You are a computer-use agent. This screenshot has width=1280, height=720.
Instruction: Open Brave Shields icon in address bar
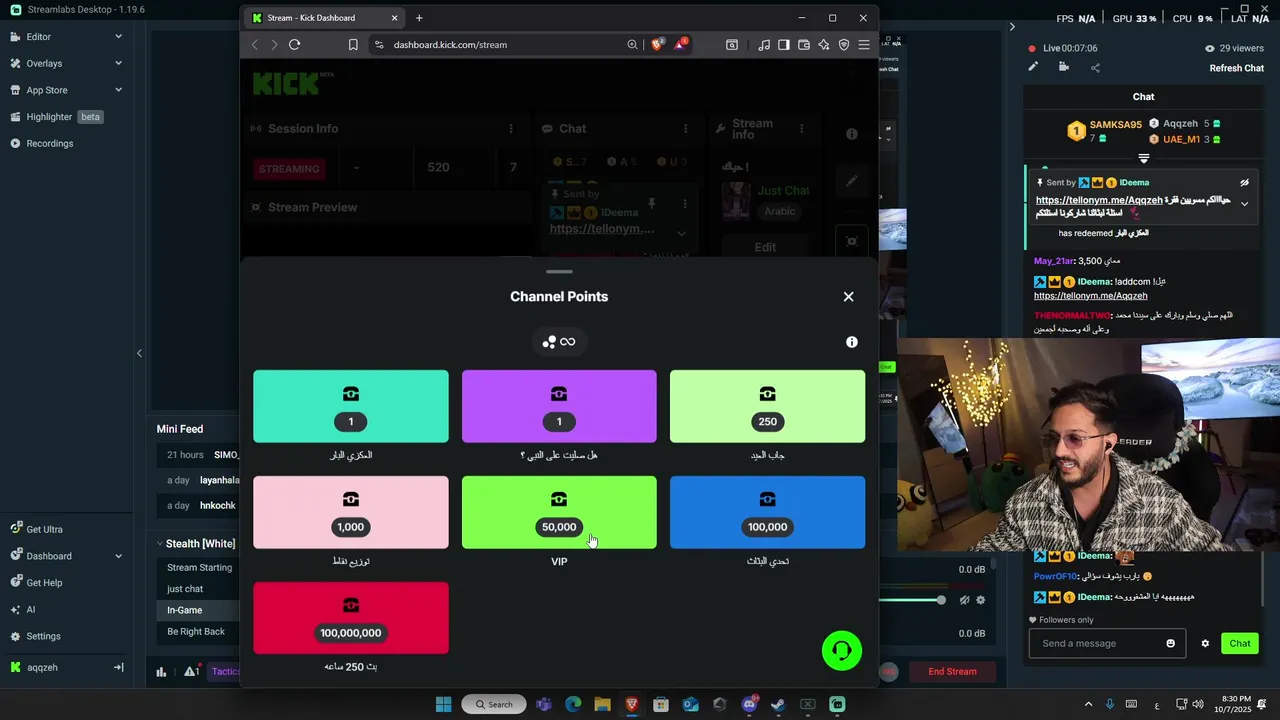pyautogui.click(x=657, y=44)
